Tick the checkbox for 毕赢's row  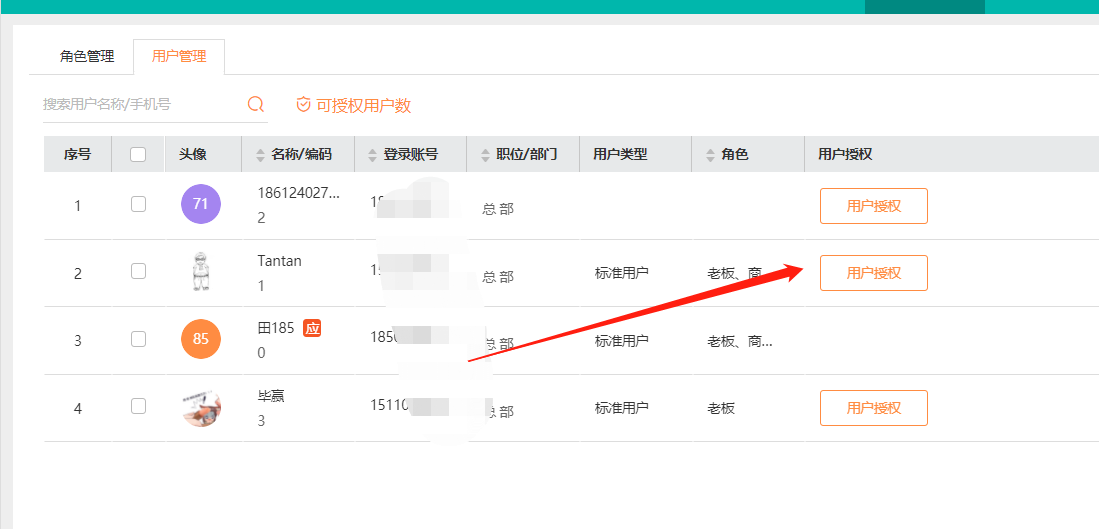[x=138, y=406]
